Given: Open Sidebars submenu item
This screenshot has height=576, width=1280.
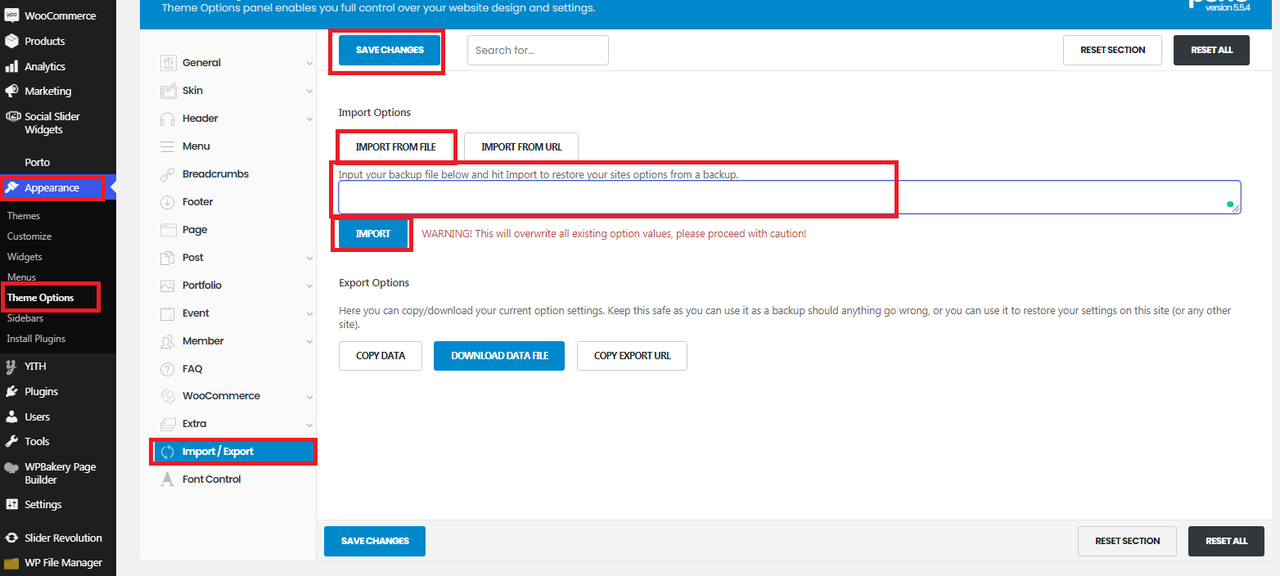Looking at the screenshot, I should [x=26, y=318].
